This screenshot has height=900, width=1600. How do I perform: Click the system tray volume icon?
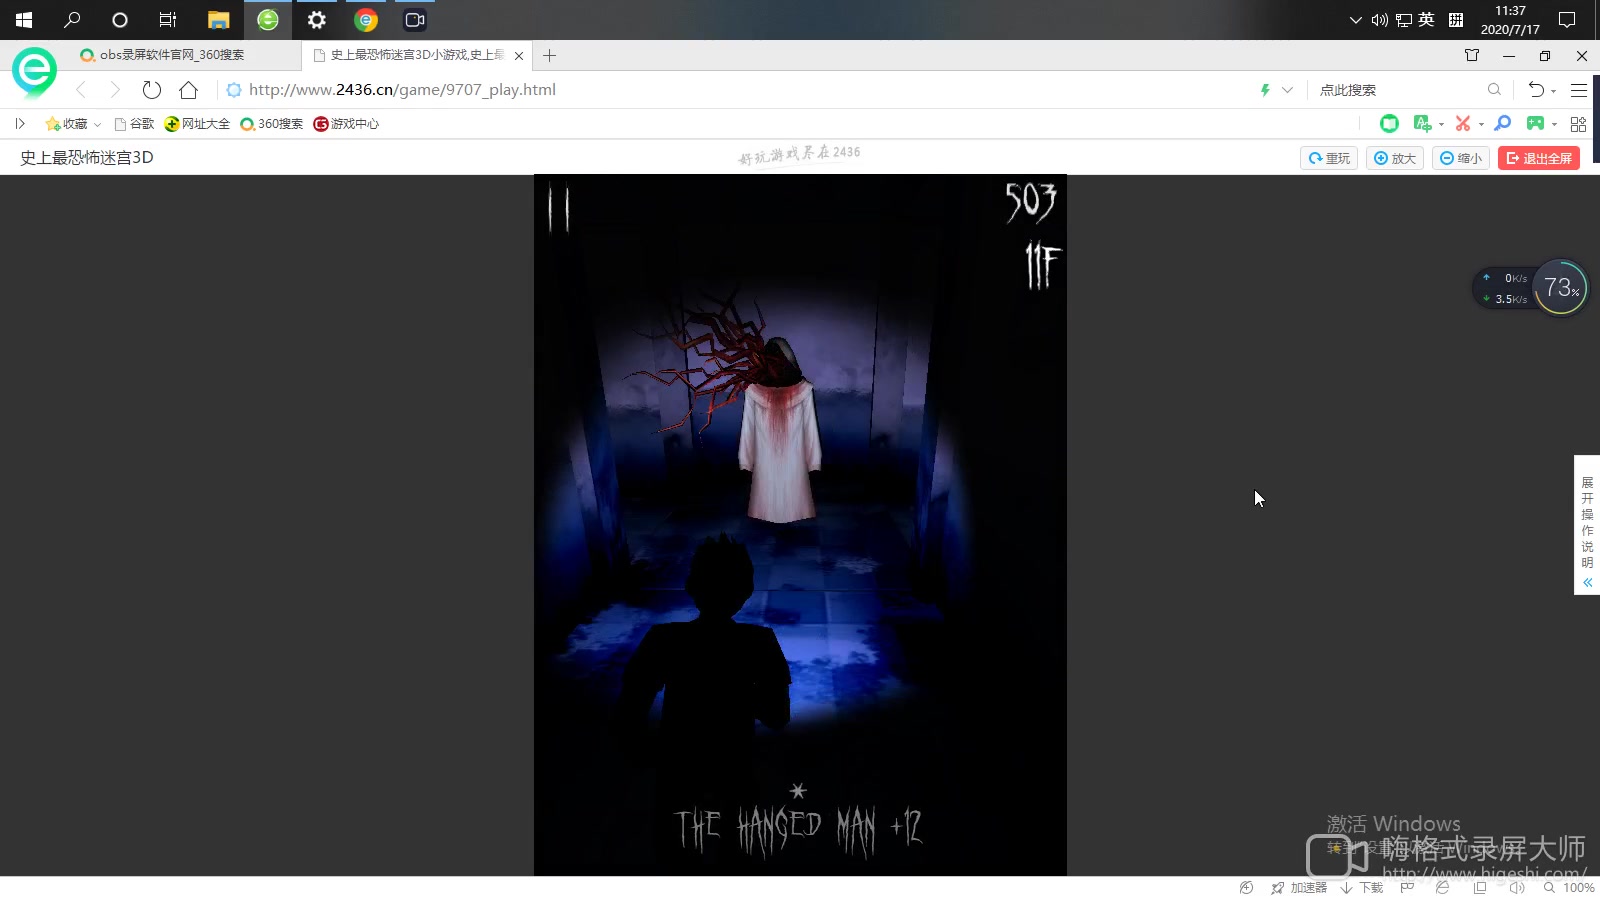(1380, 20)
